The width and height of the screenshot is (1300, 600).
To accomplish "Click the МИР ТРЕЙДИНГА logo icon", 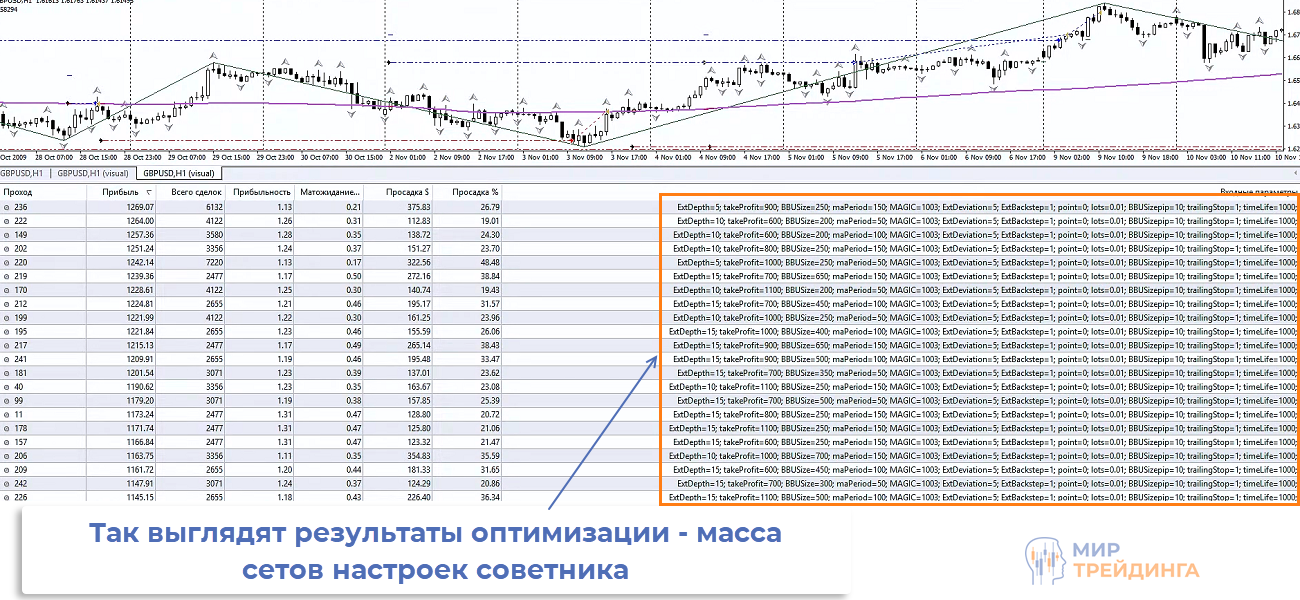I will pos(1043,561).
